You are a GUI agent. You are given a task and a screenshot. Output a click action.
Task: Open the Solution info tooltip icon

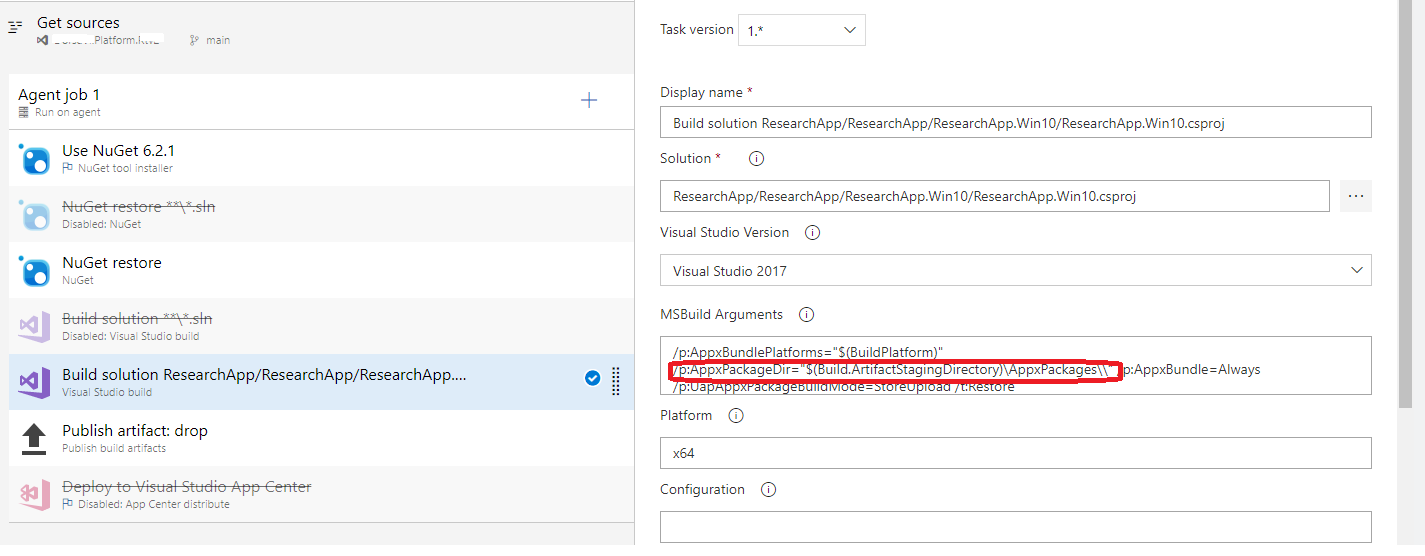tap(756, 159)
